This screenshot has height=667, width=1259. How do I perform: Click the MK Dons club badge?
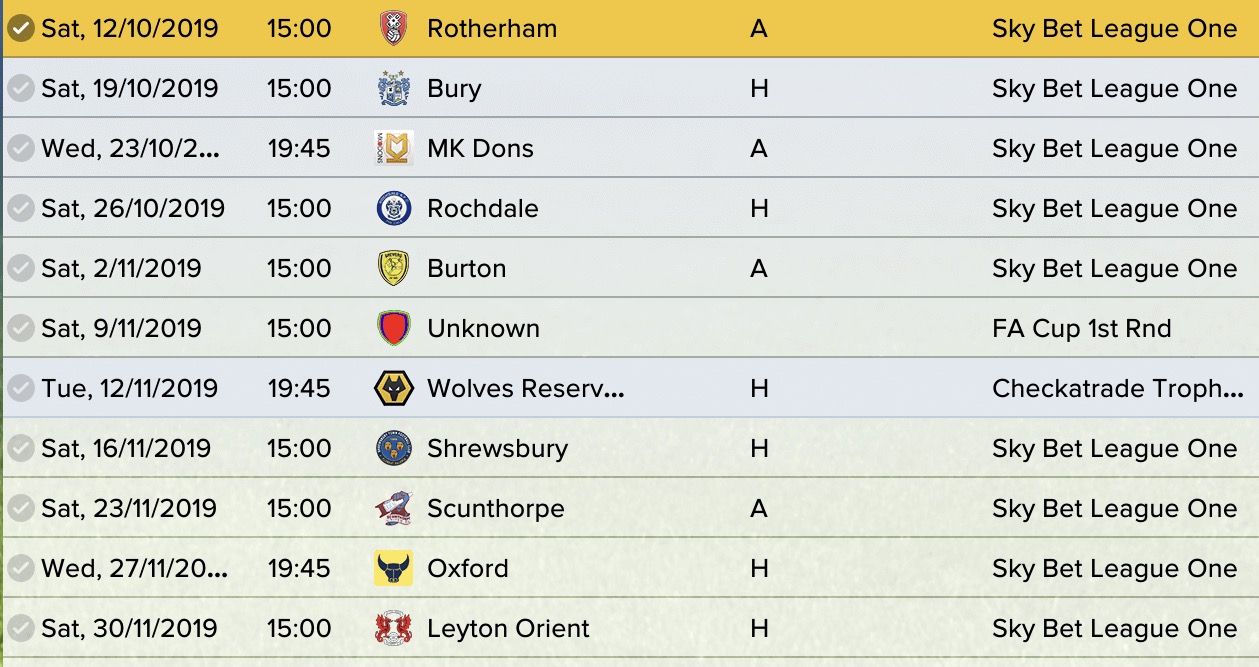(x=394, y=148)
